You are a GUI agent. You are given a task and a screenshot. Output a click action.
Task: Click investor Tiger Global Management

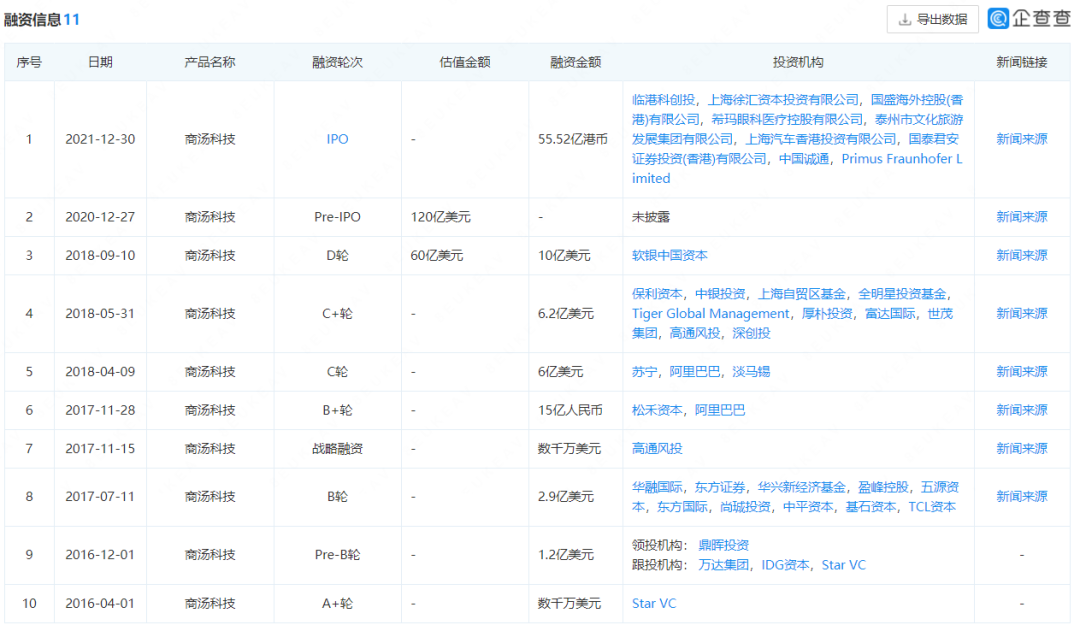[x=711, y=314]
